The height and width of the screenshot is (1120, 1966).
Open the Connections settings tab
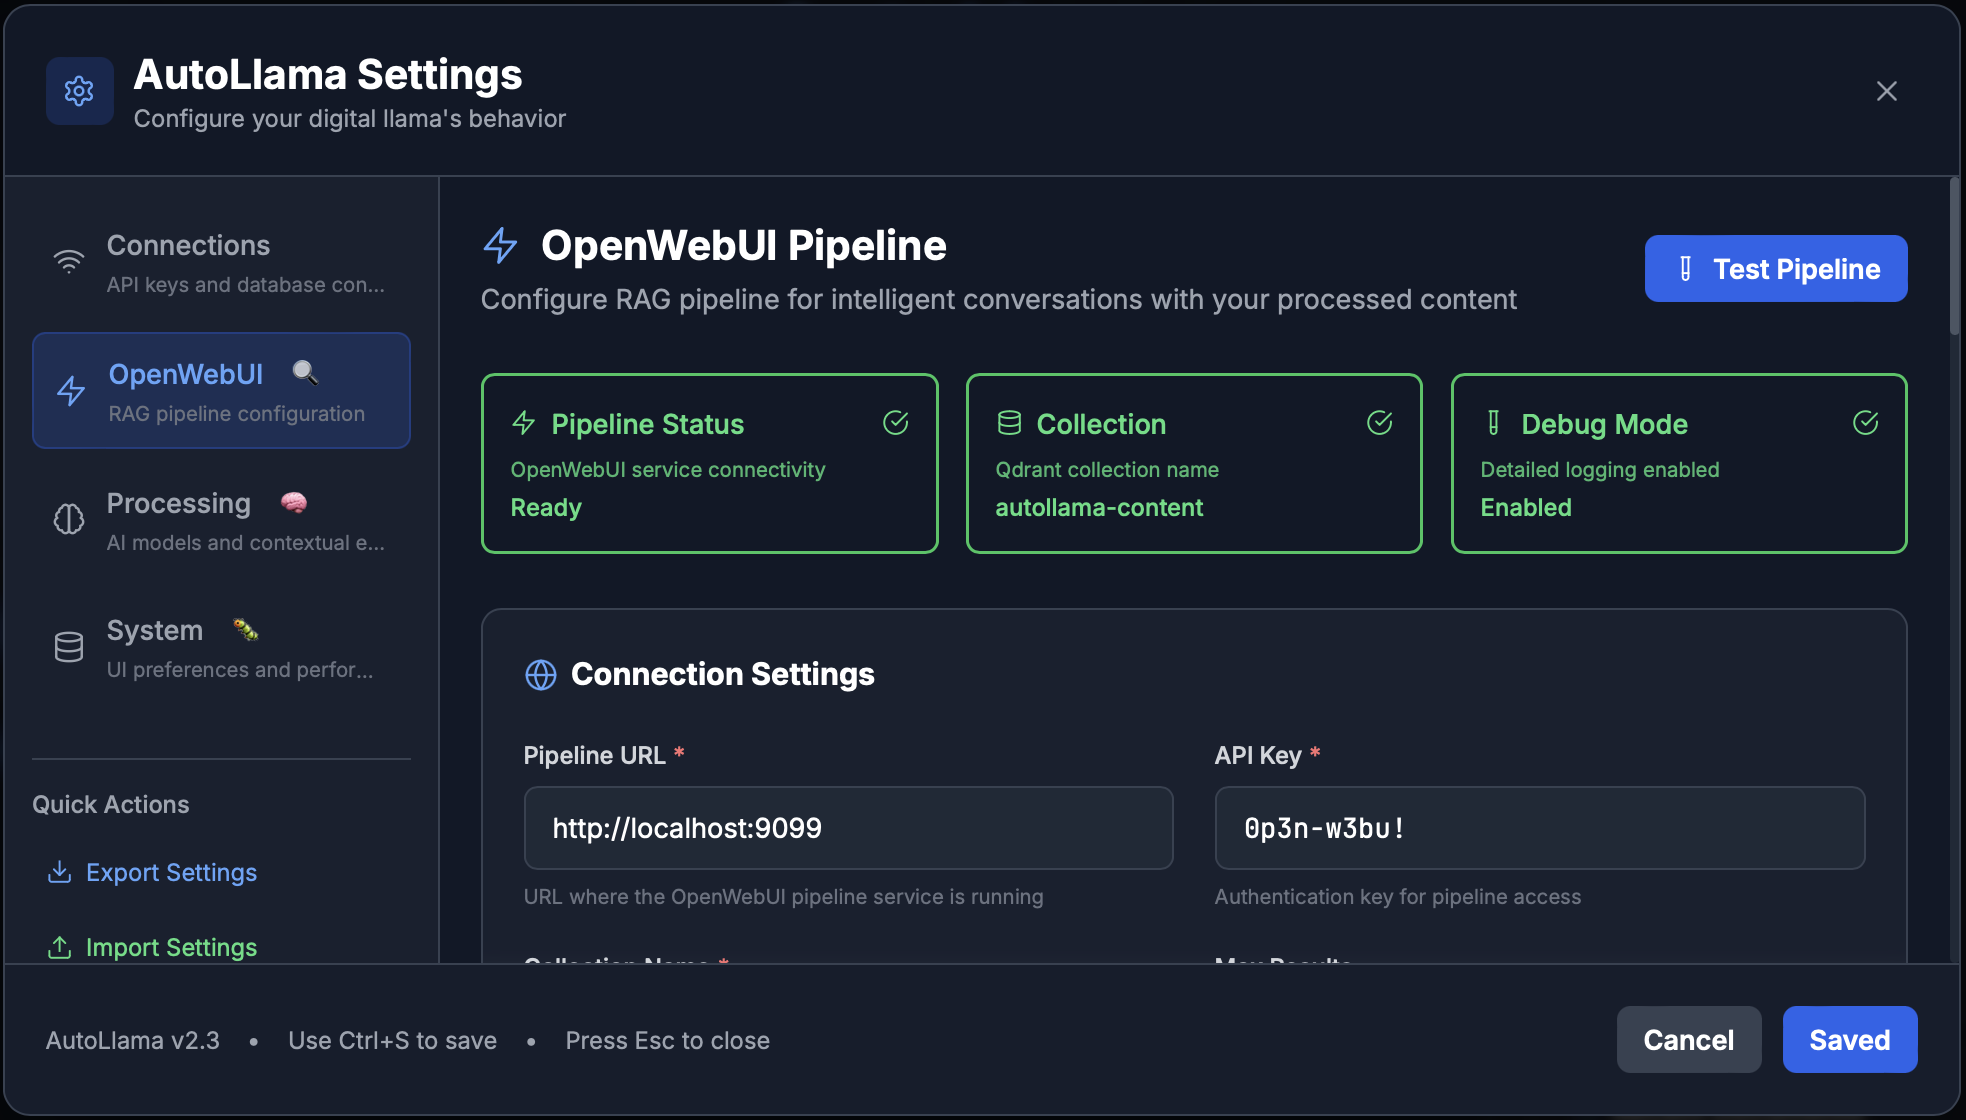click(221, 263)
